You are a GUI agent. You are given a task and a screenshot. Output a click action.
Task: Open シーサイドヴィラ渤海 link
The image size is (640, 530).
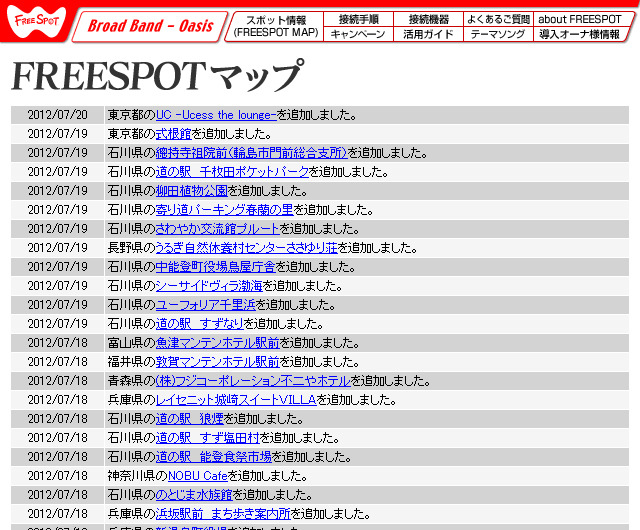click(x=209, y=286)
